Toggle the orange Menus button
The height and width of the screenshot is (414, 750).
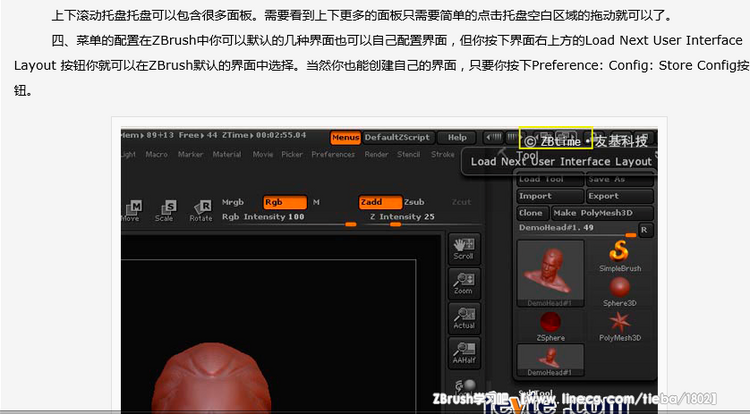click(345, 138)
